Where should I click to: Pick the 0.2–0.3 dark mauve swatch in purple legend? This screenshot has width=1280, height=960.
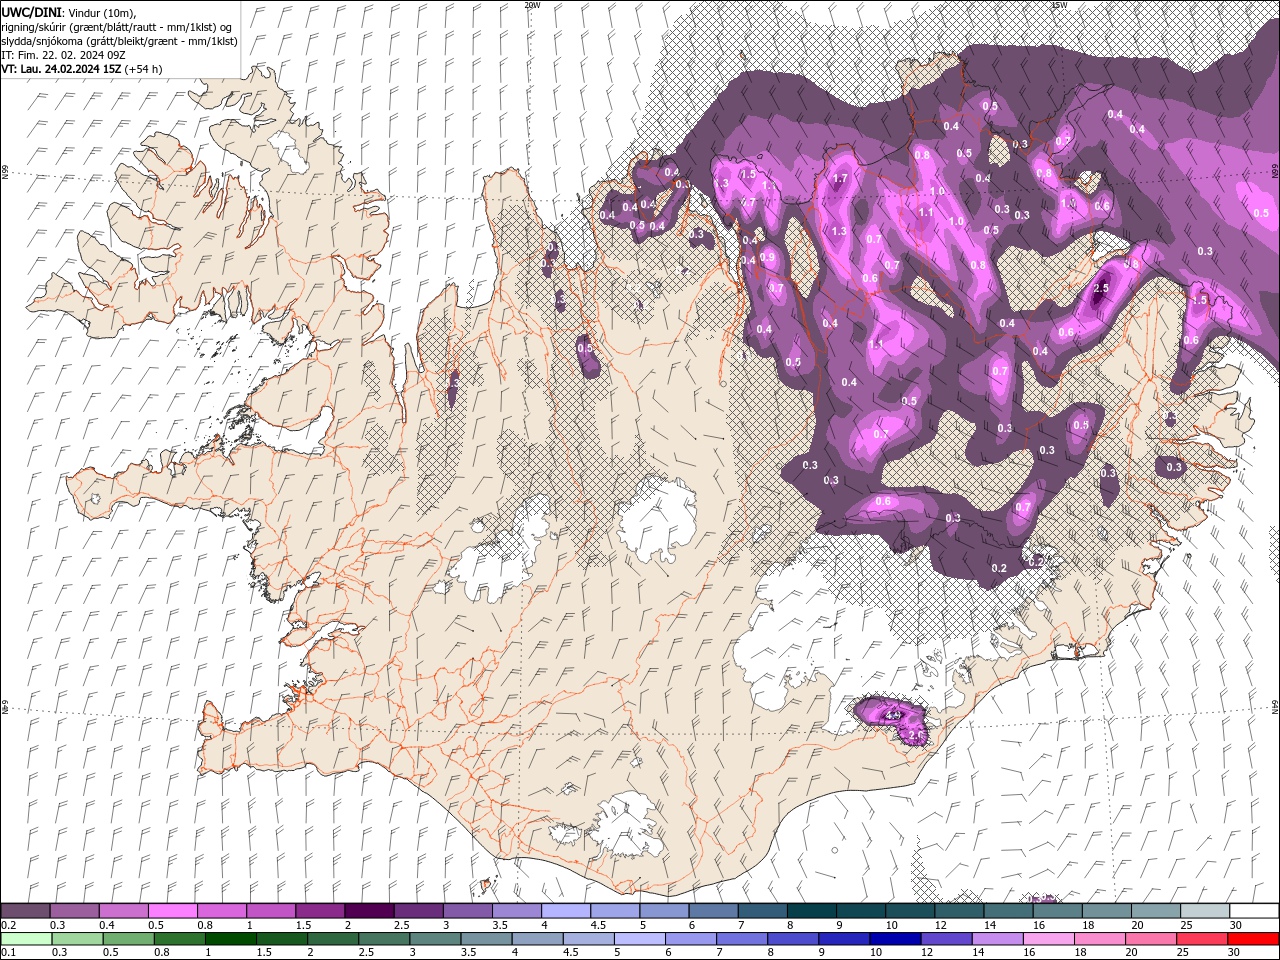pos(25,911)
